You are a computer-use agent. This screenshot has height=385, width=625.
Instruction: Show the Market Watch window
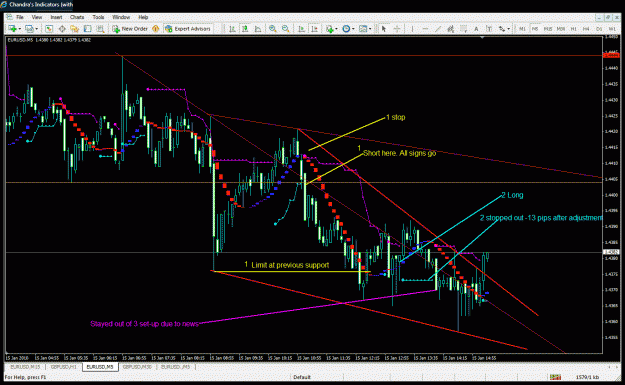tap(49, 29)
